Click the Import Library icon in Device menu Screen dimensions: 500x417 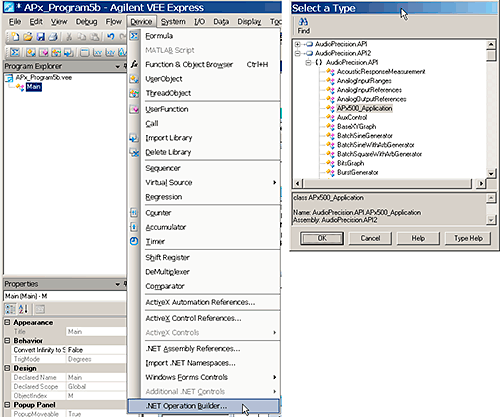[x=134, y=138]
